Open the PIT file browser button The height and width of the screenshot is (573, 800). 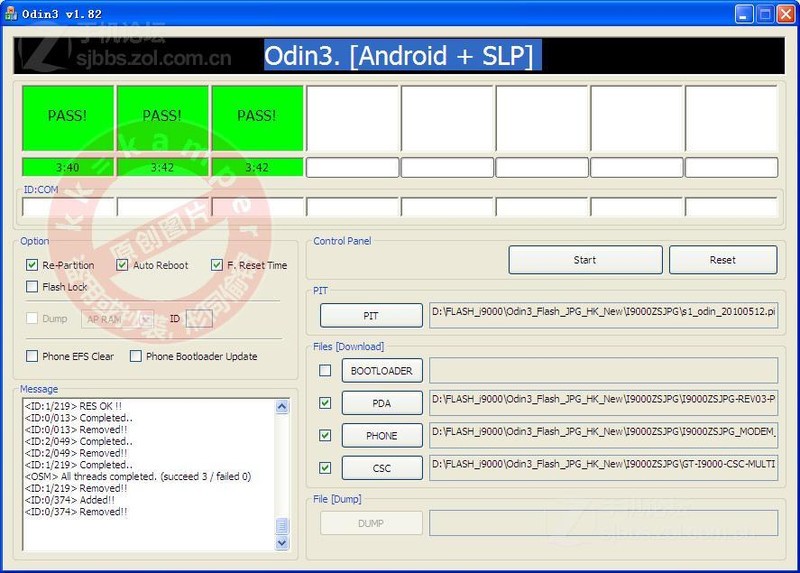tap(371, 315)
